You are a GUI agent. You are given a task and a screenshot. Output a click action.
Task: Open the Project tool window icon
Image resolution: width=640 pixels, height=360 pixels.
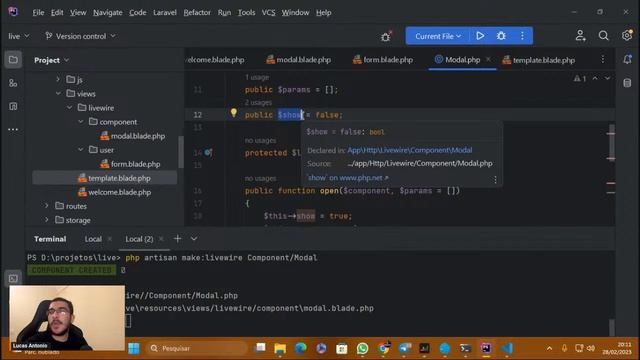(x=13, y=60)
